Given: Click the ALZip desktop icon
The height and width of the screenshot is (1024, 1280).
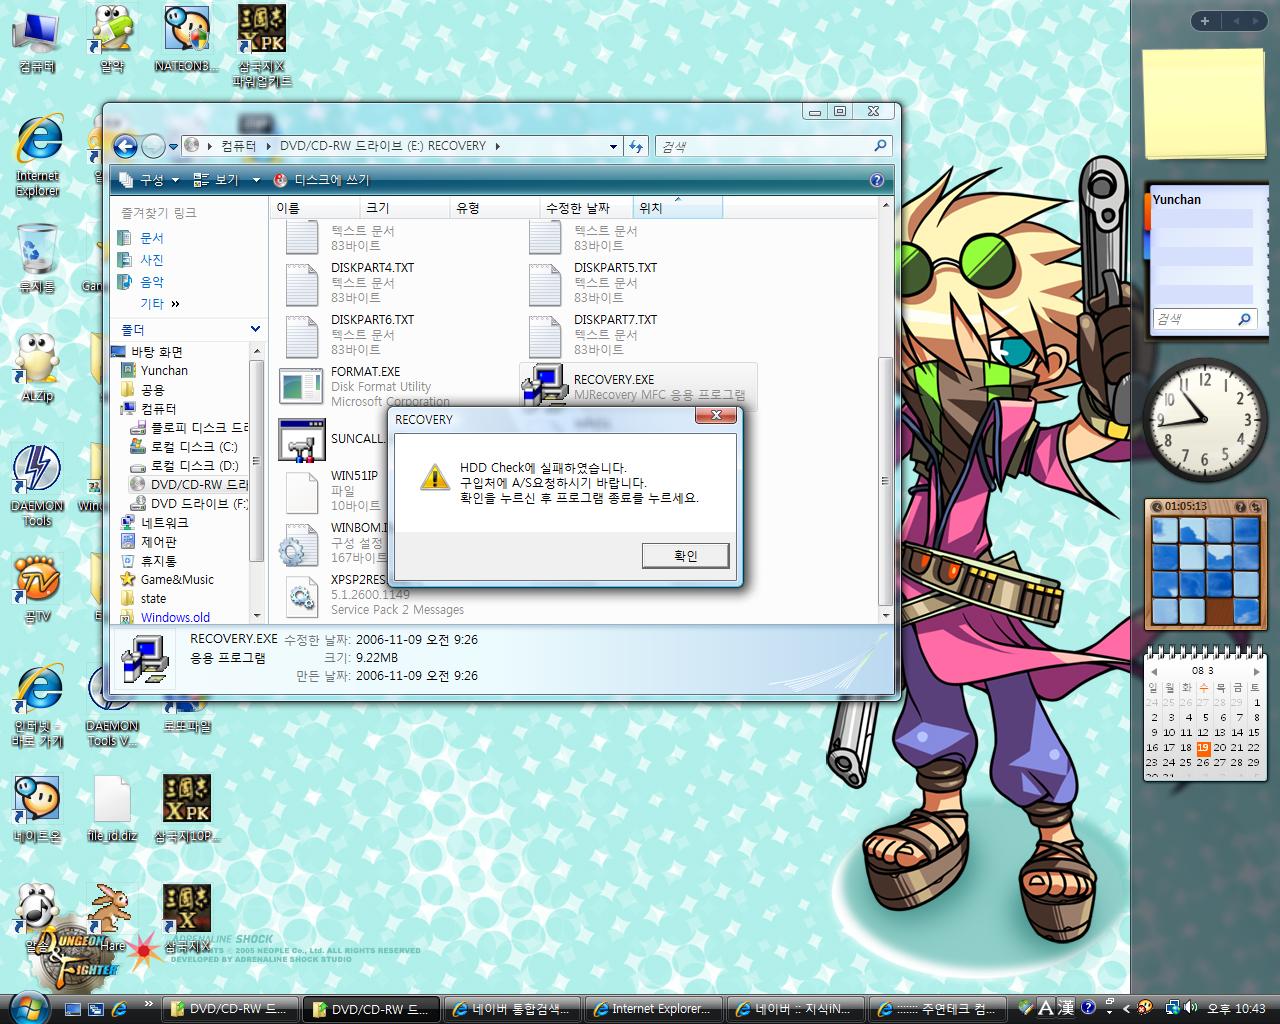Looking at the screenshot, I should (37, 368).
